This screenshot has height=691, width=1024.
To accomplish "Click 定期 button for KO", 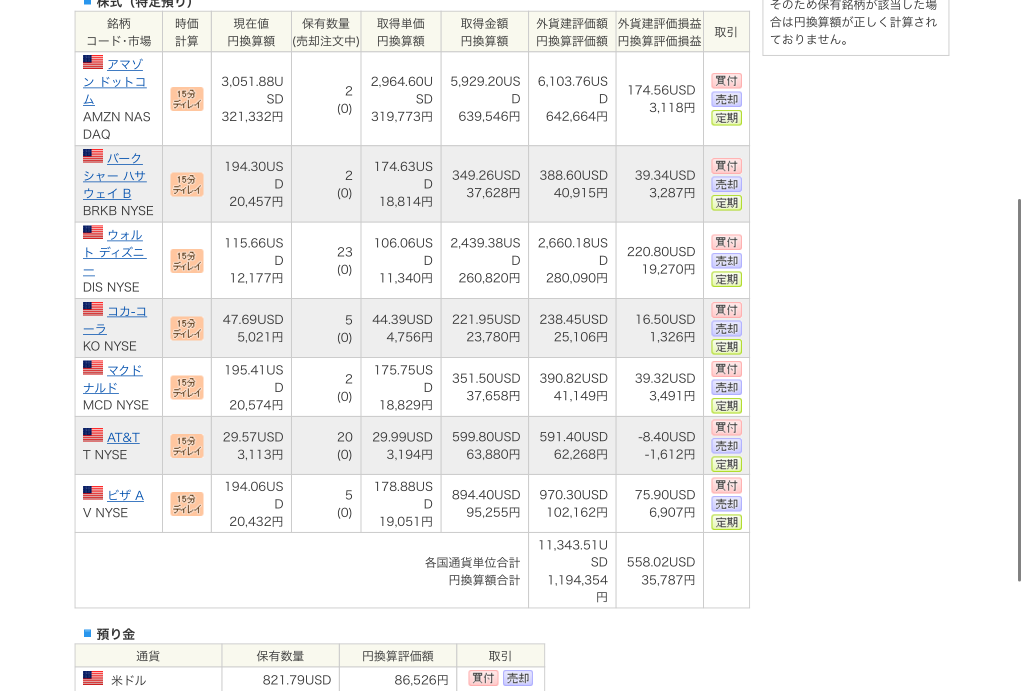I will coord(726,347).
